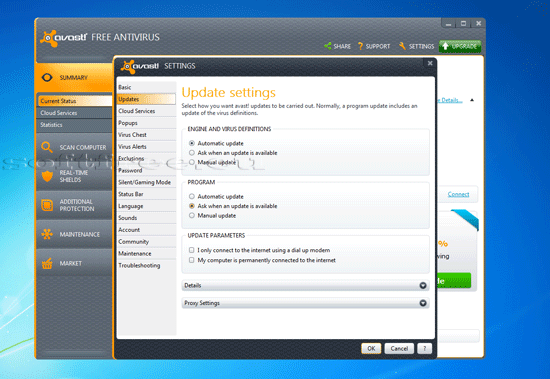Select Manual update for engine and virus definitions

[x=192, y=162]
